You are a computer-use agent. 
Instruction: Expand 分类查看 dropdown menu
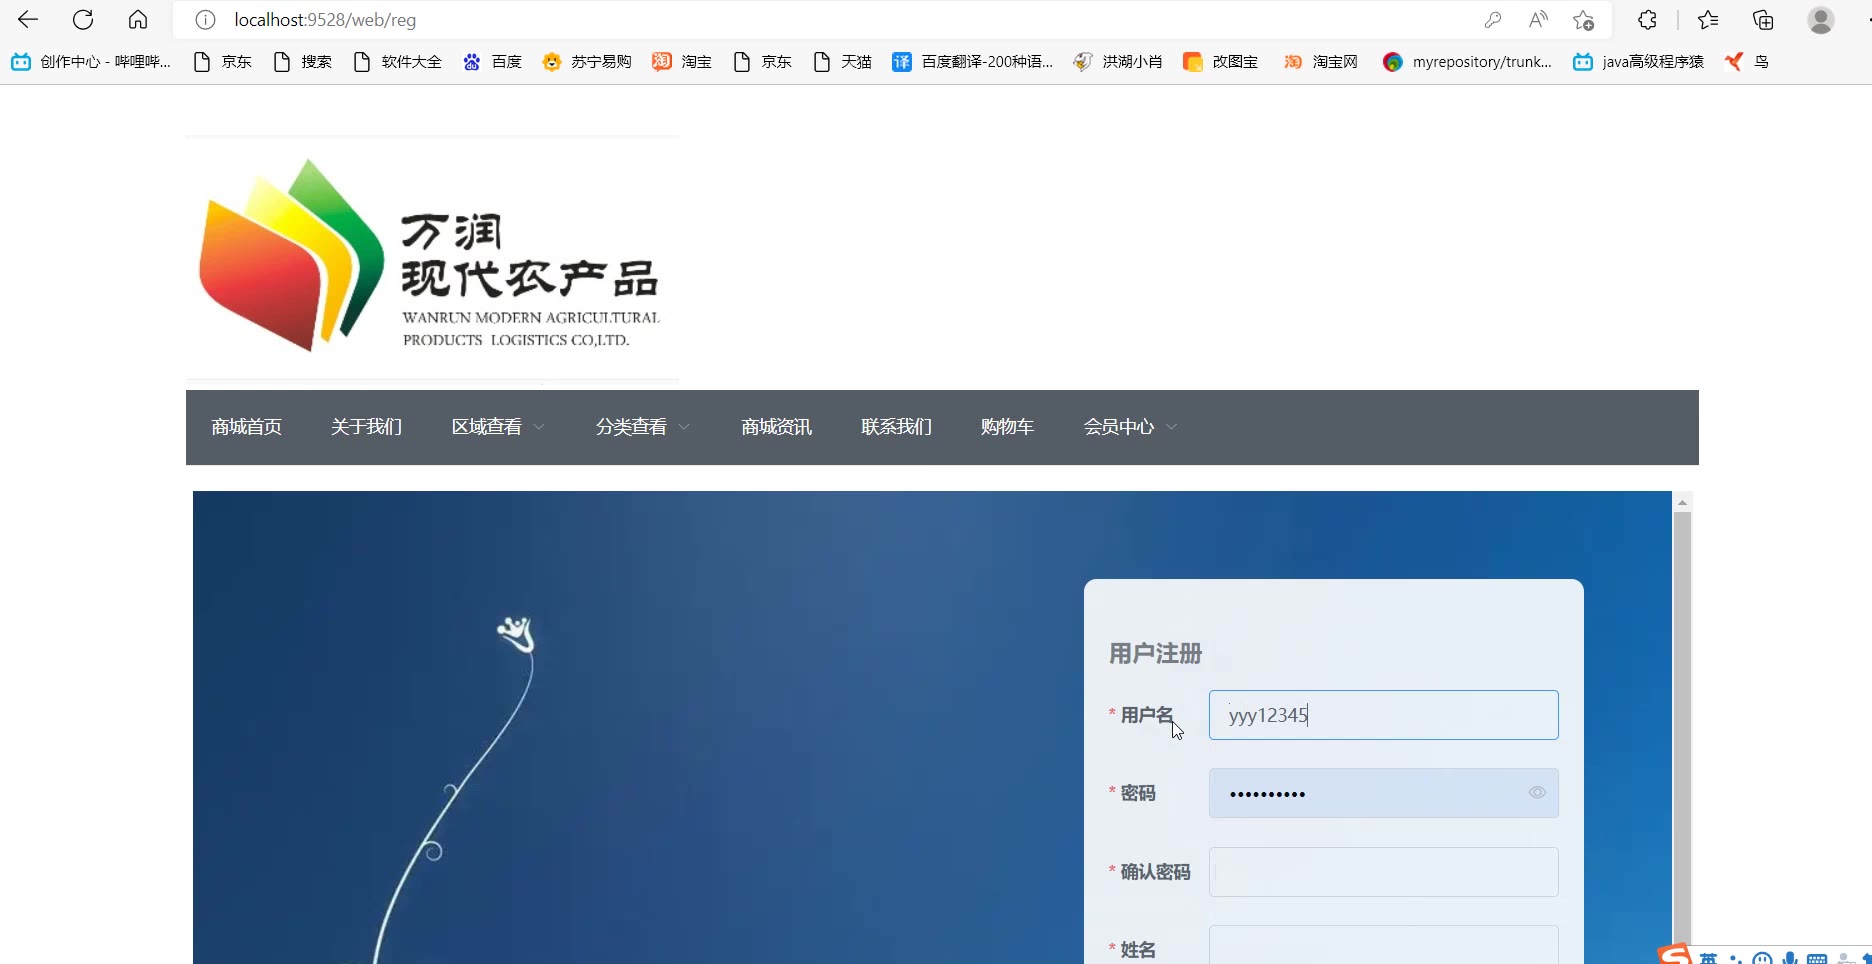tap(643, 427)
